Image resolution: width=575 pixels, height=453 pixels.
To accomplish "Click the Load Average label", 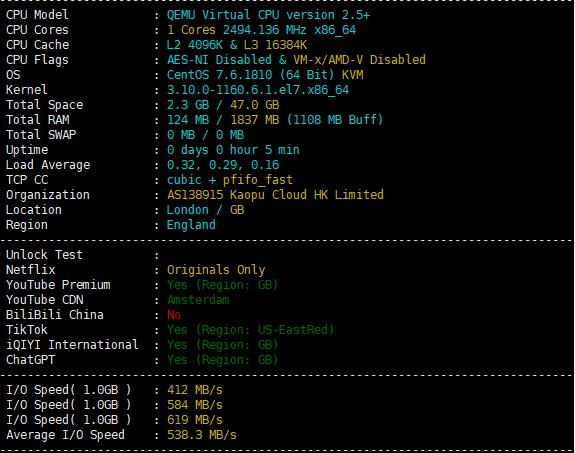I will coord(48,165).
